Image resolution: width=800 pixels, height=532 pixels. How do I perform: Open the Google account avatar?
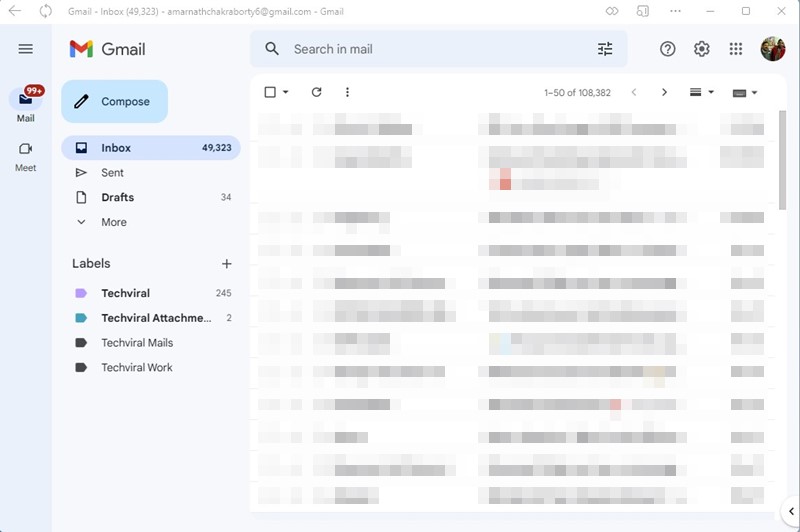click(772, 49)
